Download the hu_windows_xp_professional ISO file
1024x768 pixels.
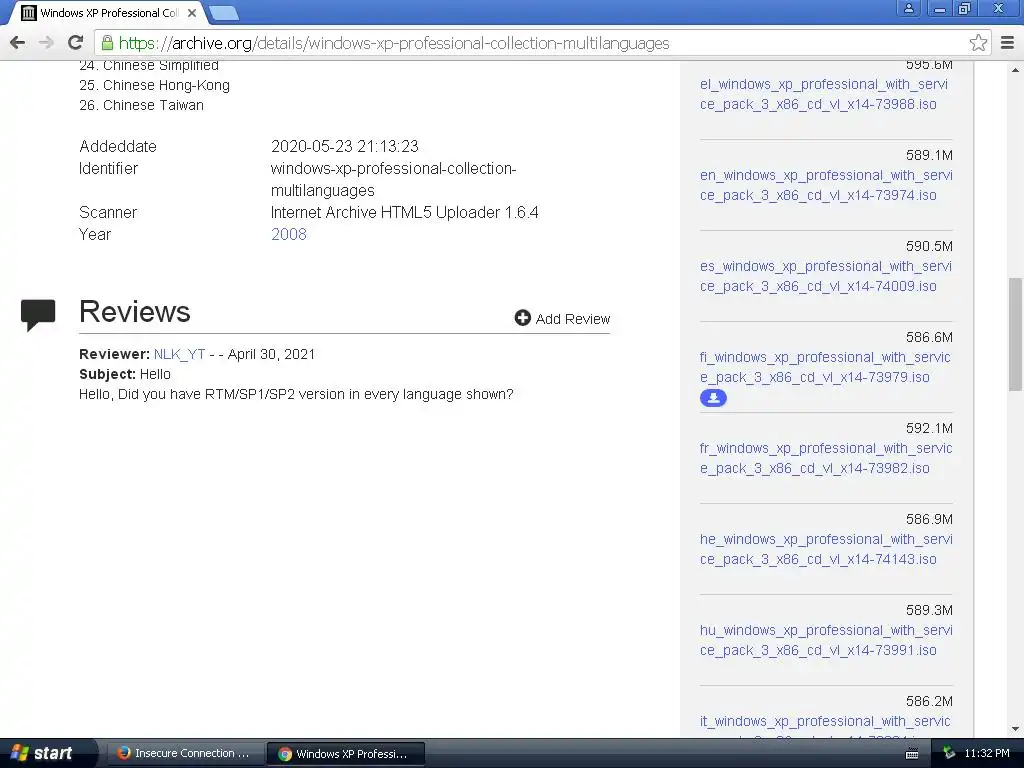point(826,640)
